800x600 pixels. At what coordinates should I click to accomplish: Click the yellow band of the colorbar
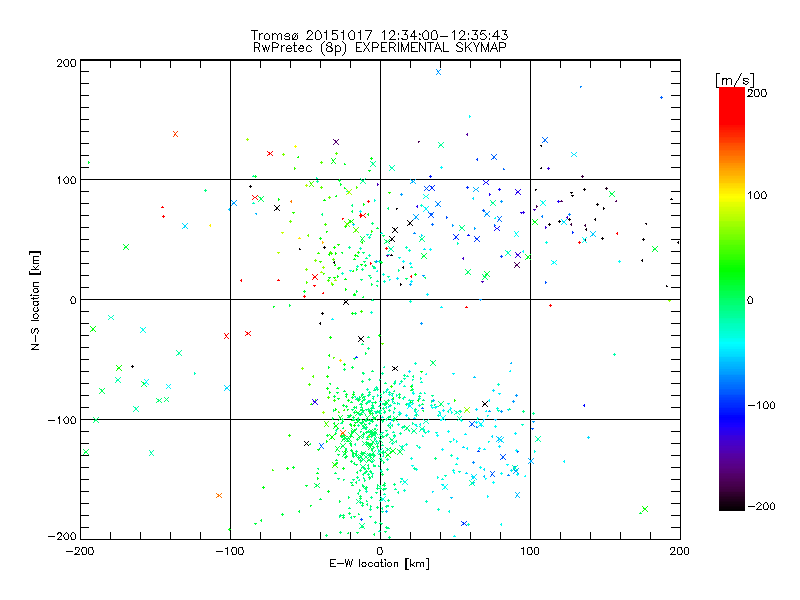(x=732, y=195)
